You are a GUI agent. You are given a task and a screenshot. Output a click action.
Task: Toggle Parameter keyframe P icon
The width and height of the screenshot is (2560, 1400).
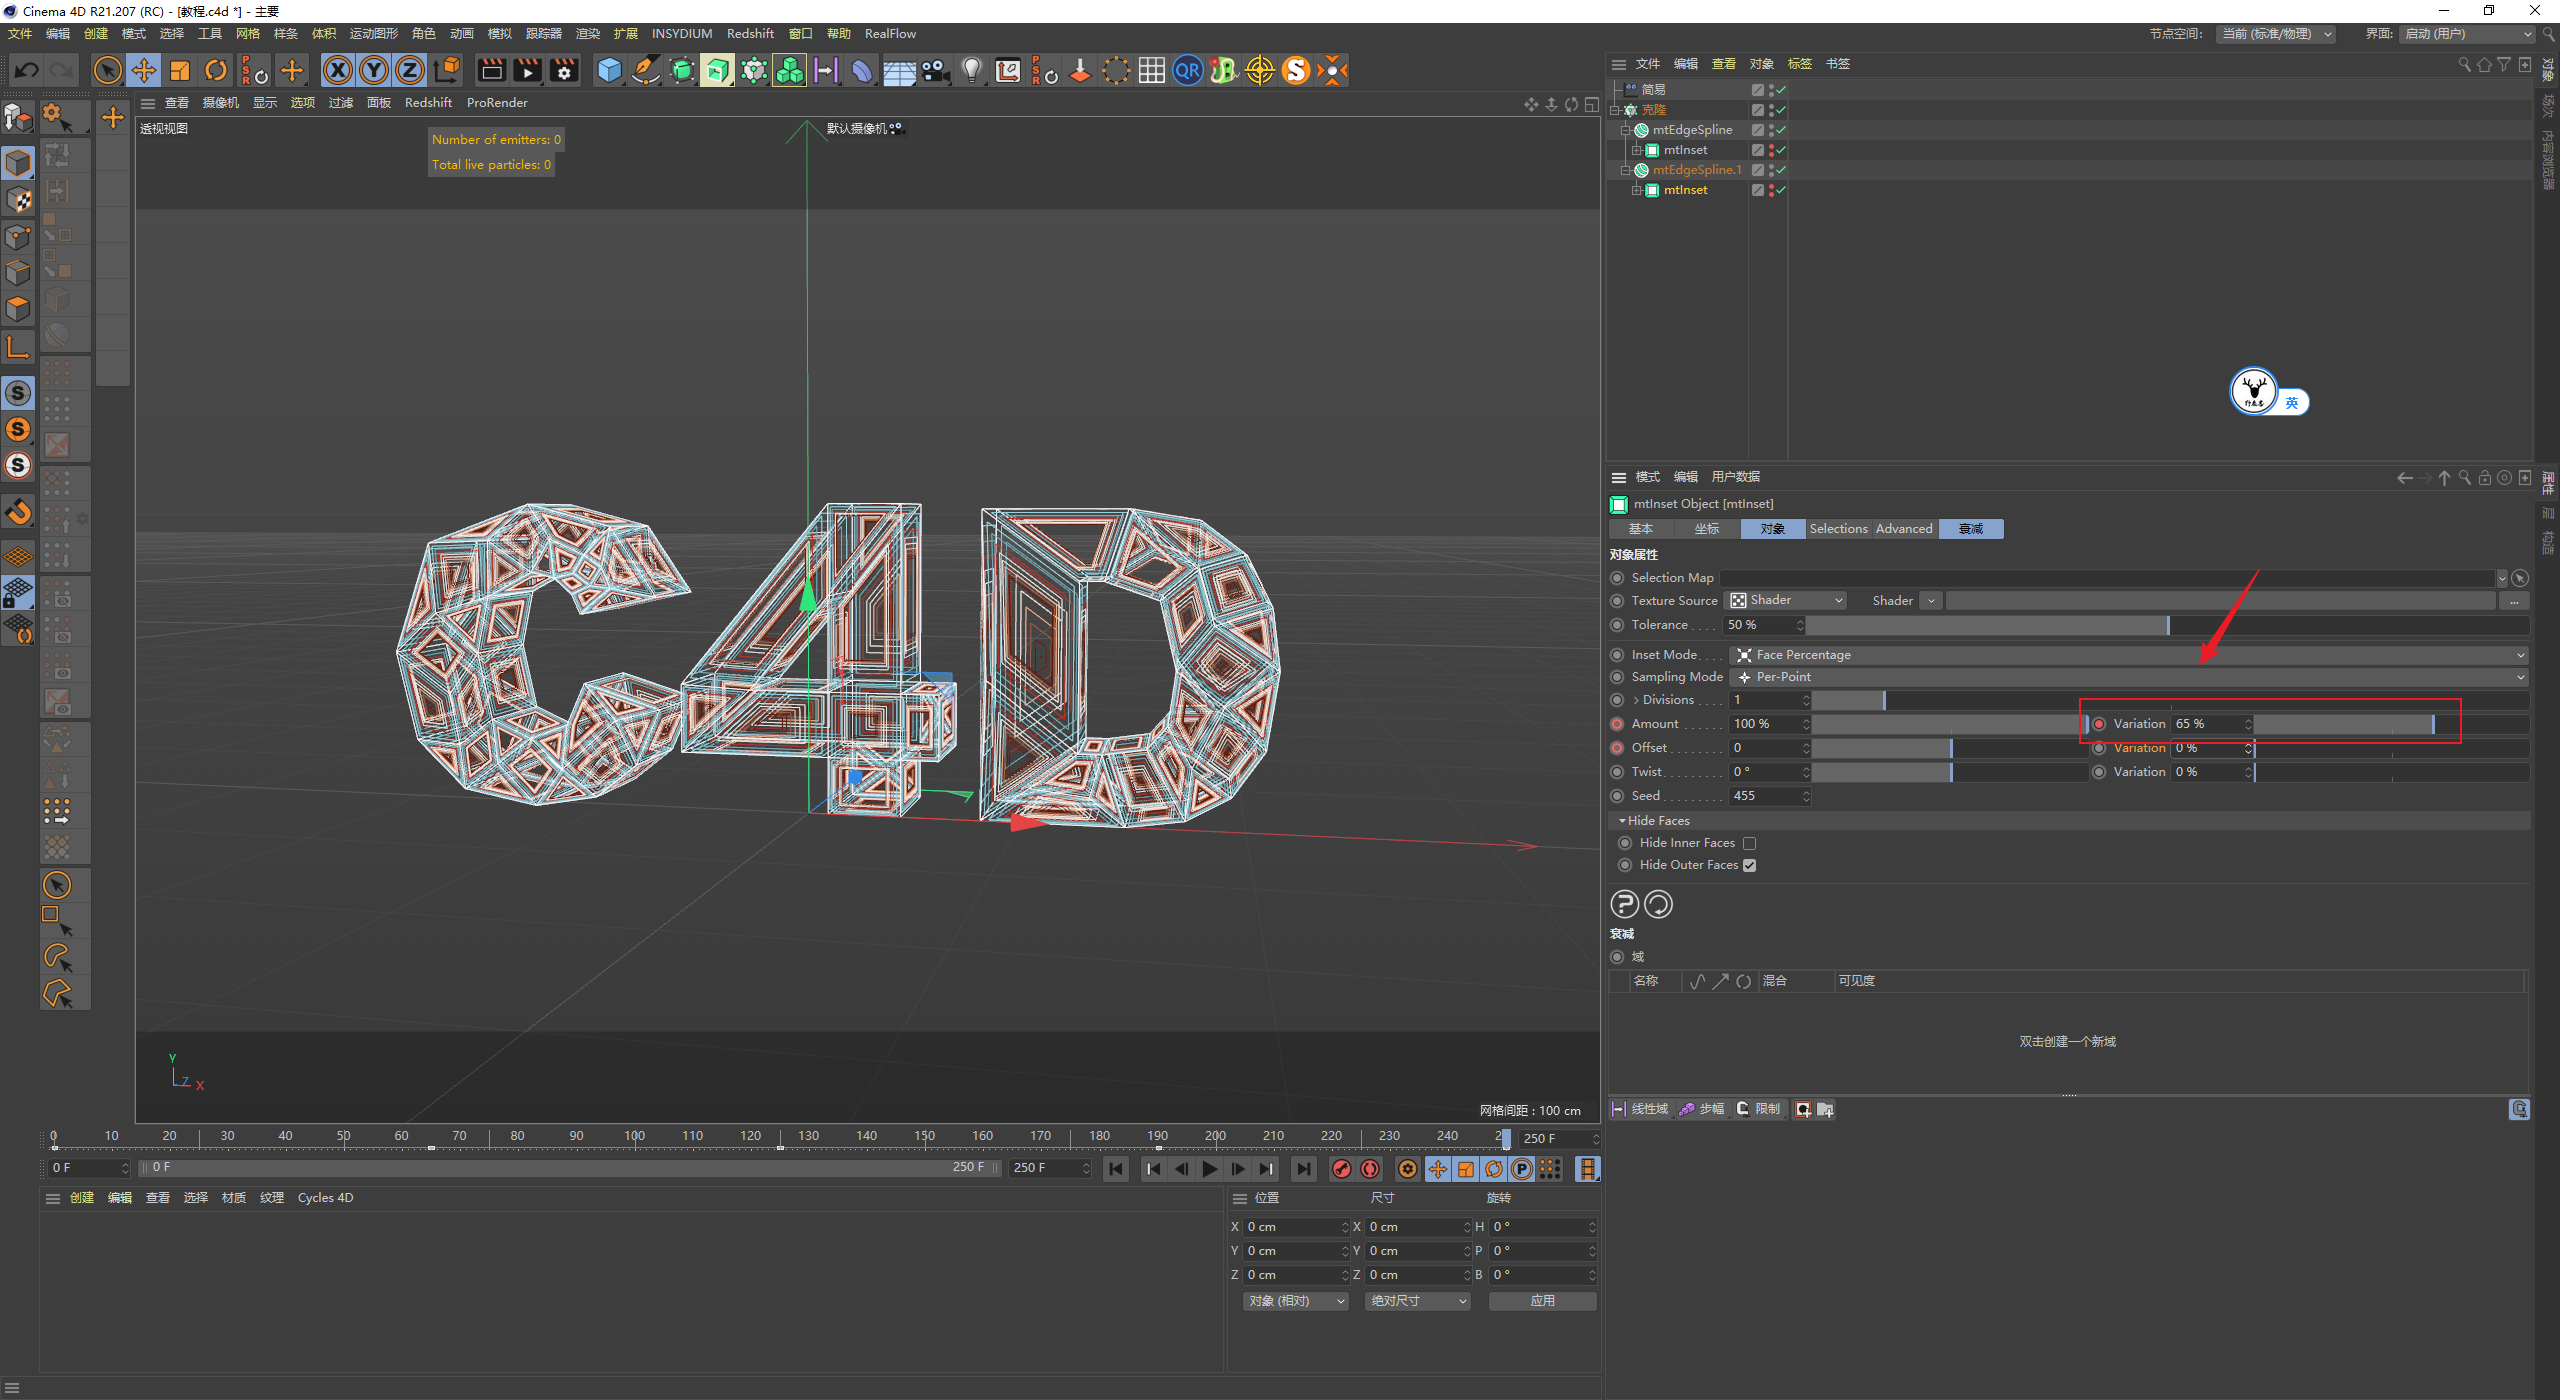pyautogui.click(x=1522, y=1169)
